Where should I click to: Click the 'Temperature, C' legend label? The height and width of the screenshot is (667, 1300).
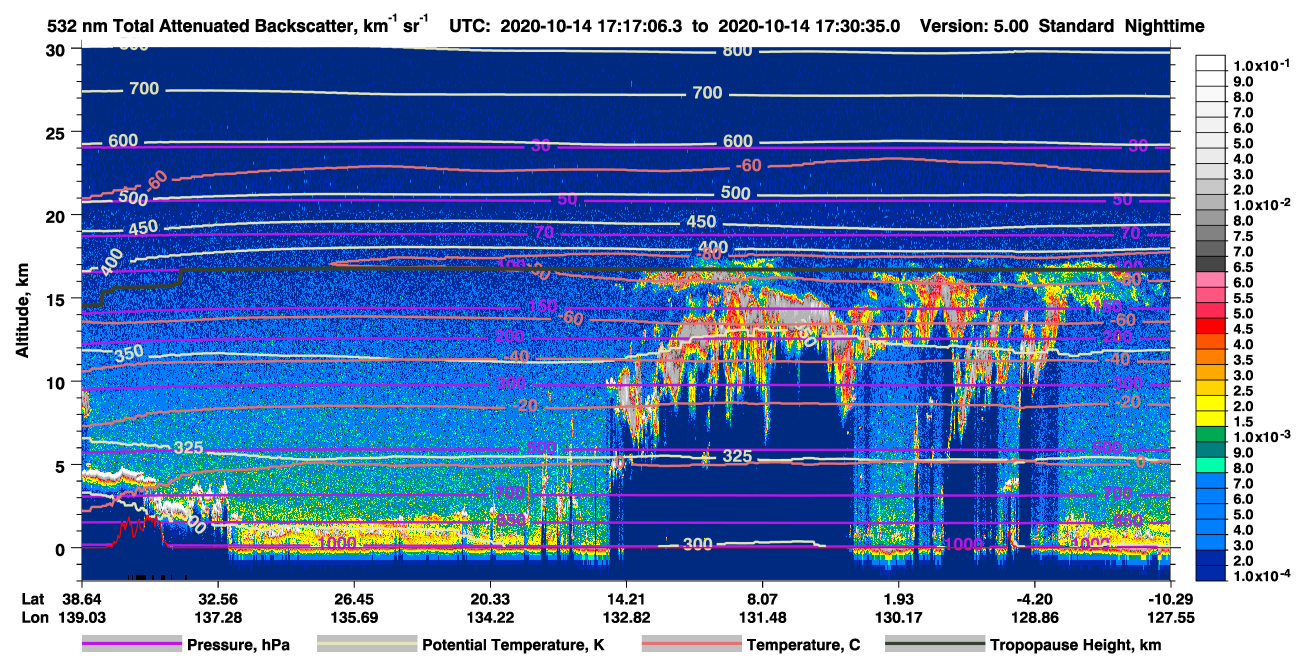click(803, 646)
